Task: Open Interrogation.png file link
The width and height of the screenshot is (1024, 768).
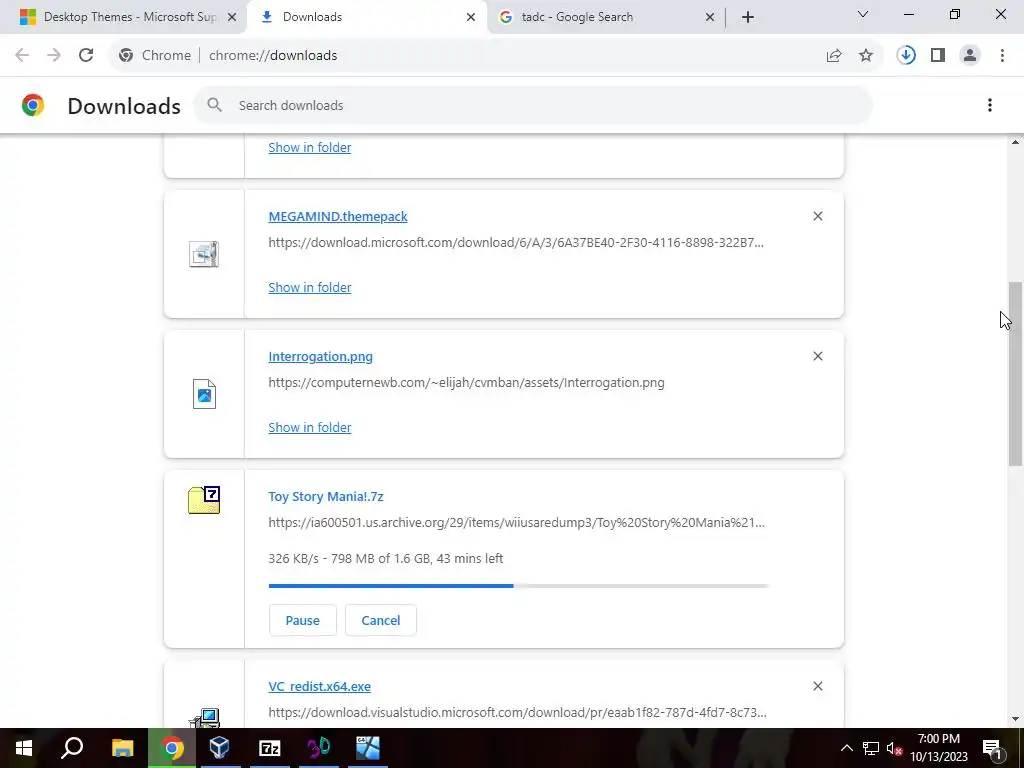Action: (x=321, y=357)
